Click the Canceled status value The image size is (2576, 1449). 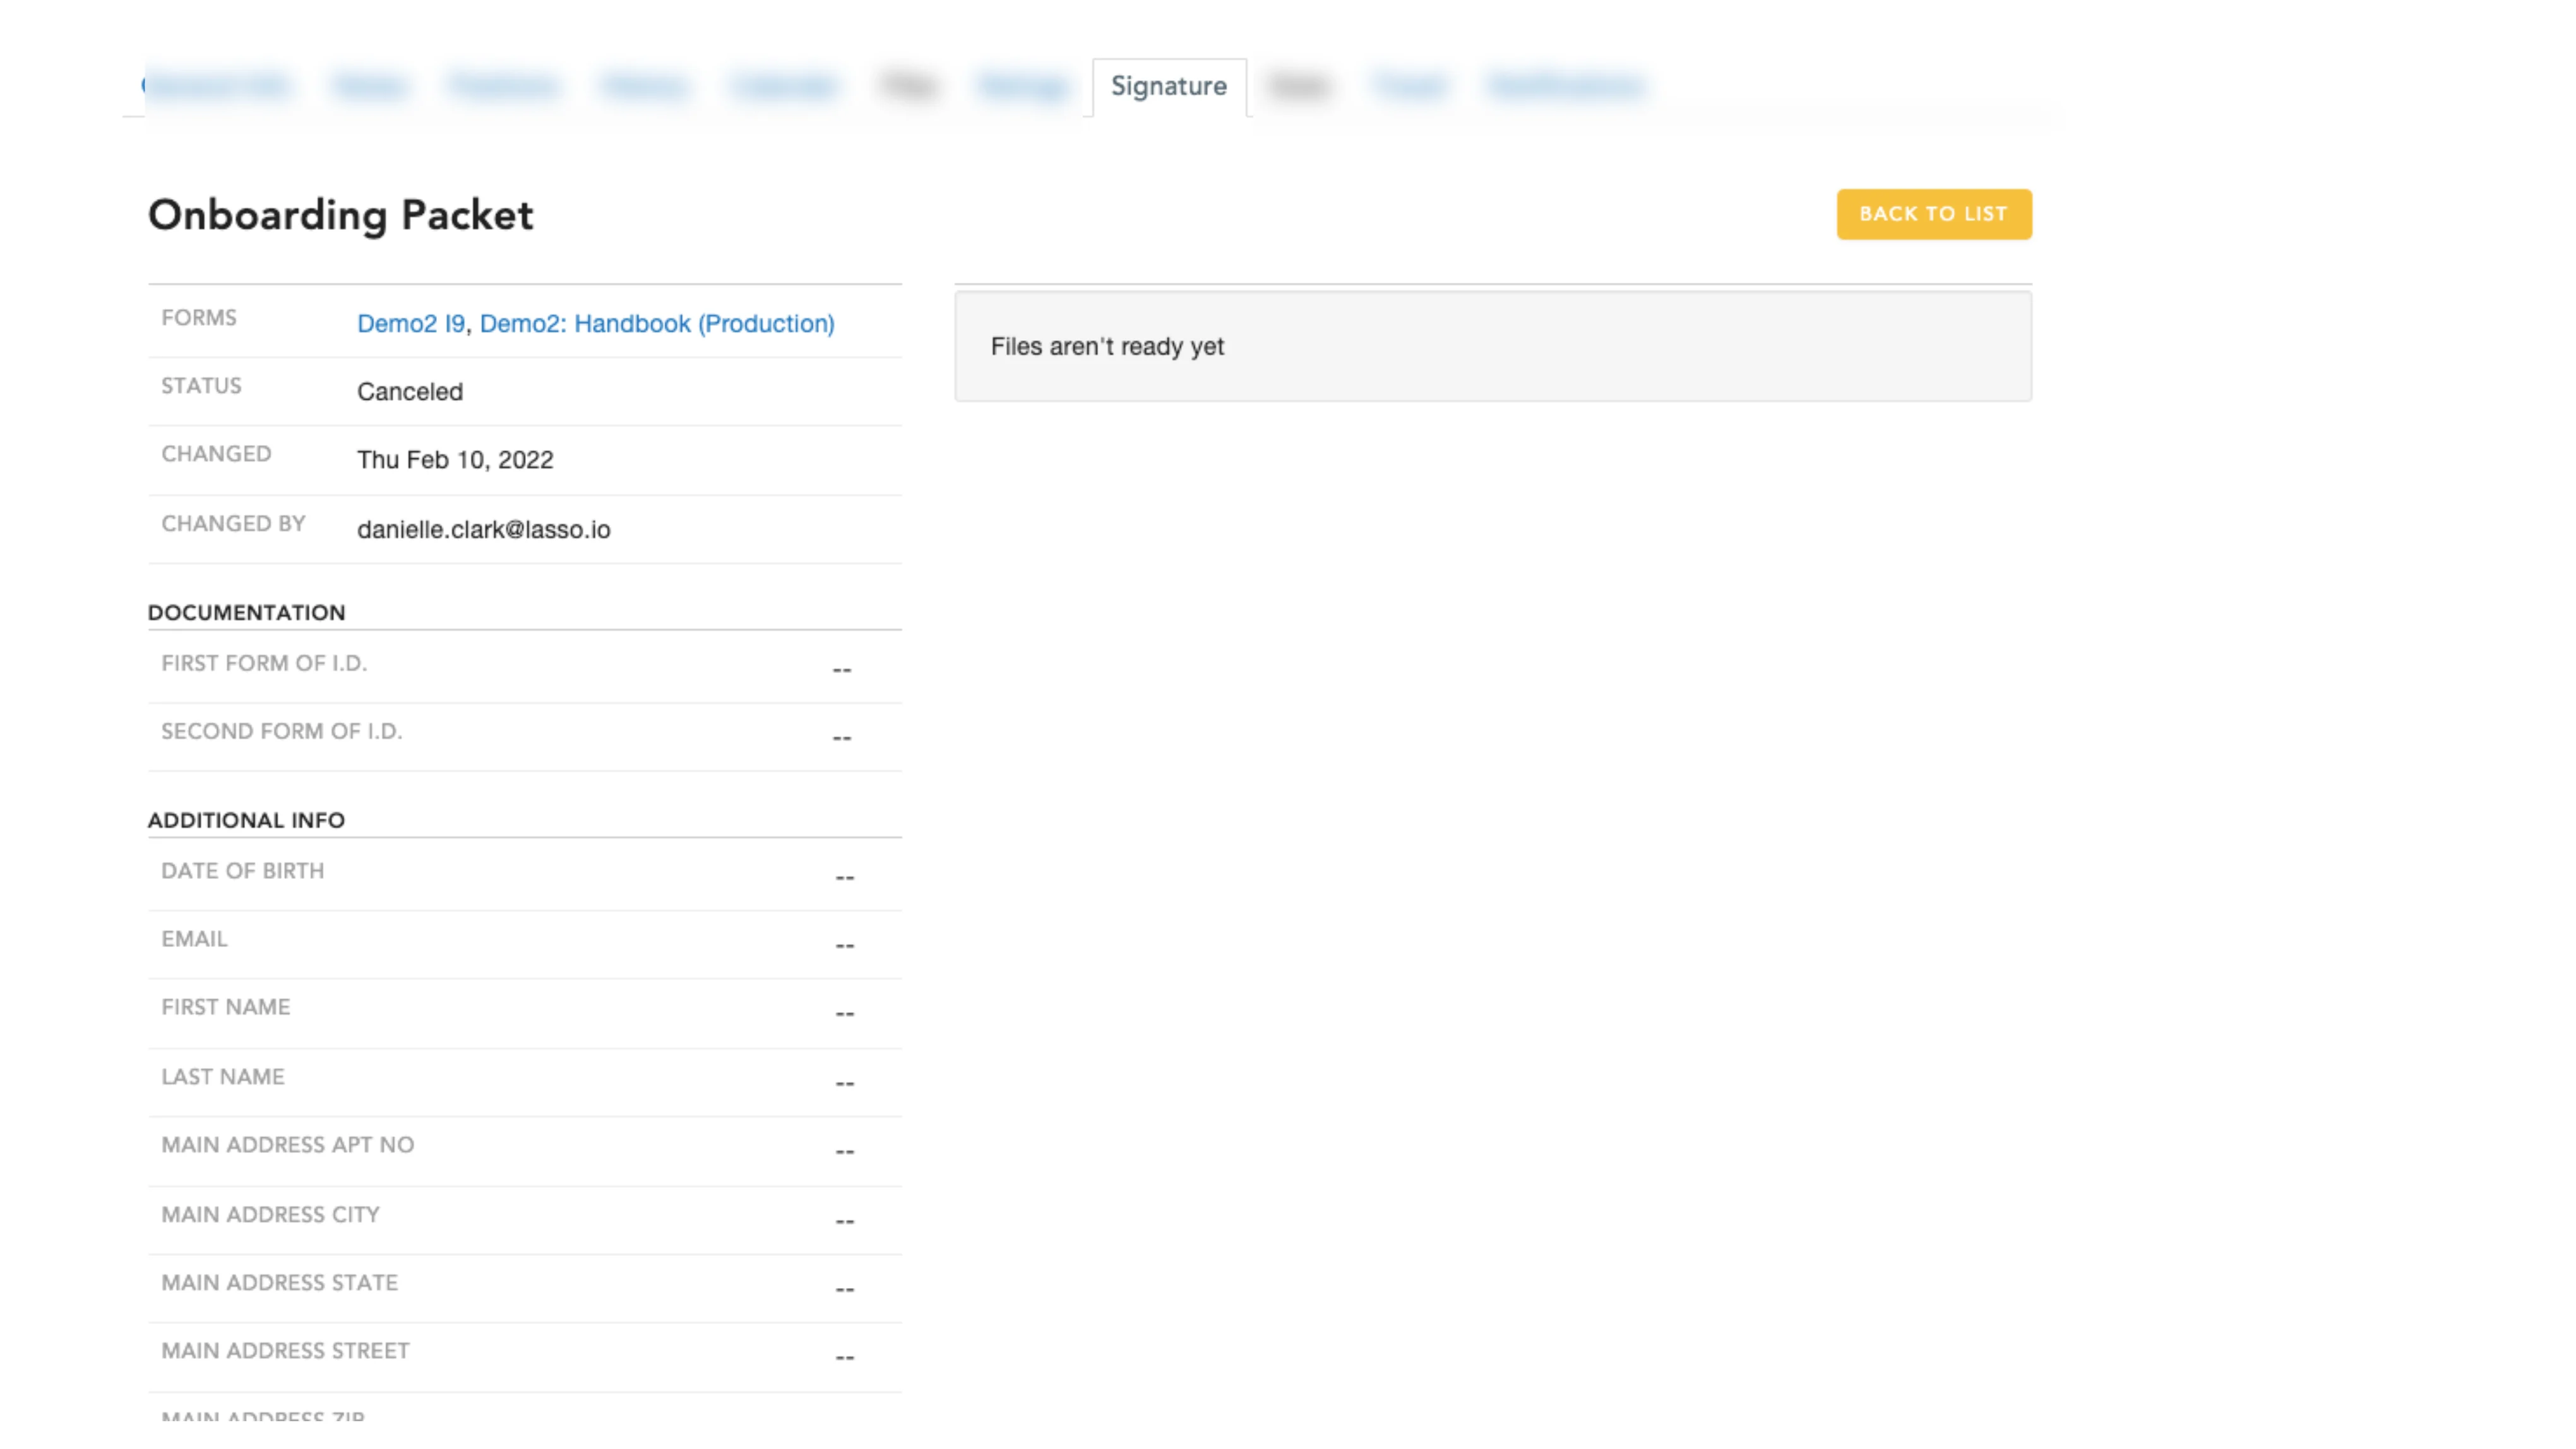[409, 392]
